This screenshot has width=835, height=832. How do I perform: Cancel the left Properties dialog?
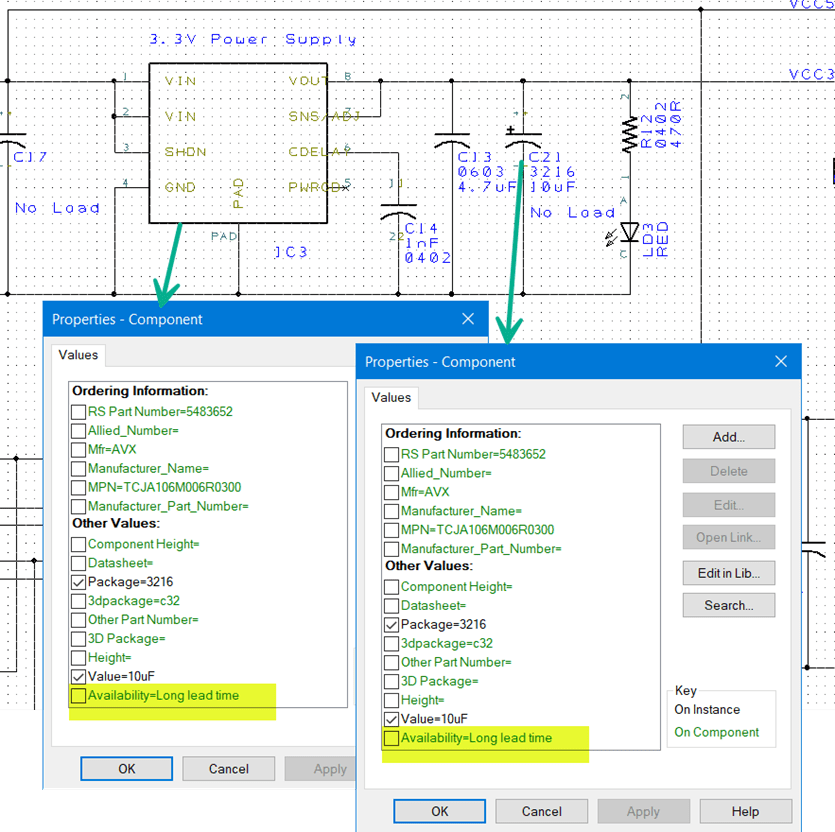pos(228,769)
